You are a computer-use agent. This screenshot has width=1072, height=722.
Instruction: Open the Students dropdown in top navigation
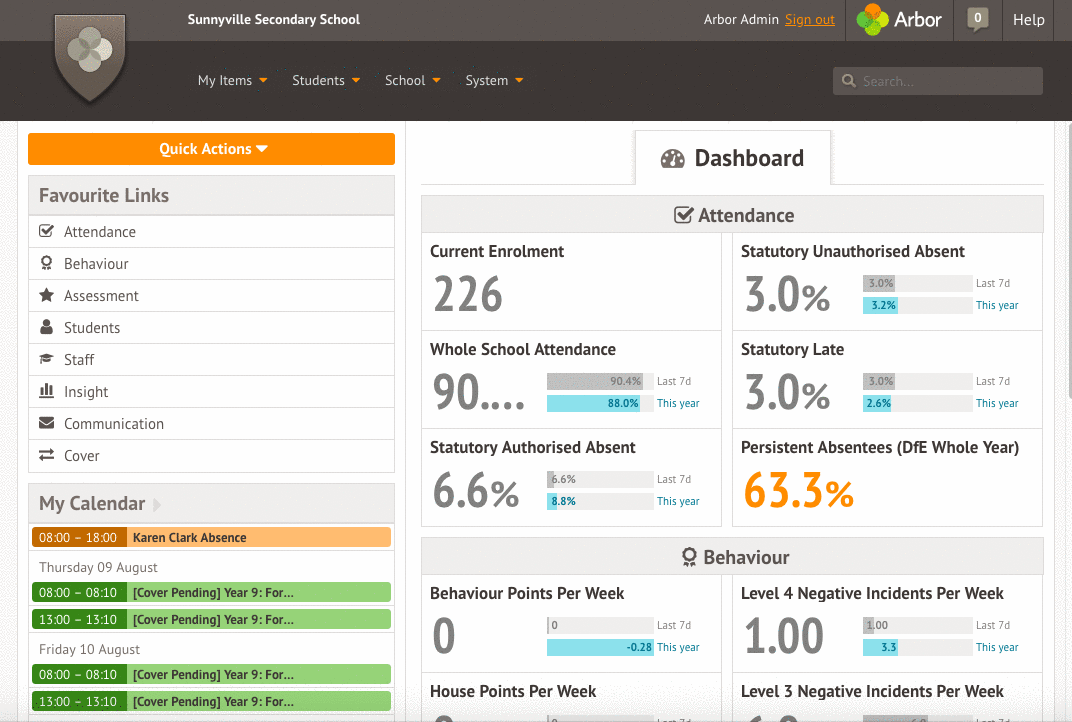pos(326,81)
